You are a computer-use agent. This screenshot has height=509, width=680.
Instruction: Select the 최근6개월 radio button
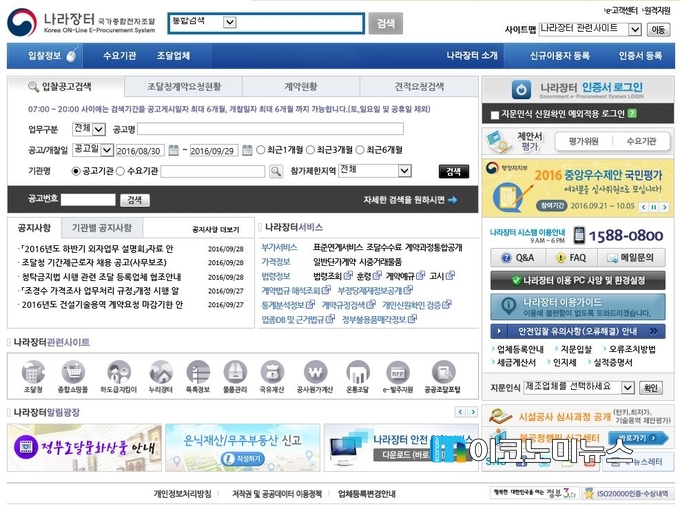360,150
